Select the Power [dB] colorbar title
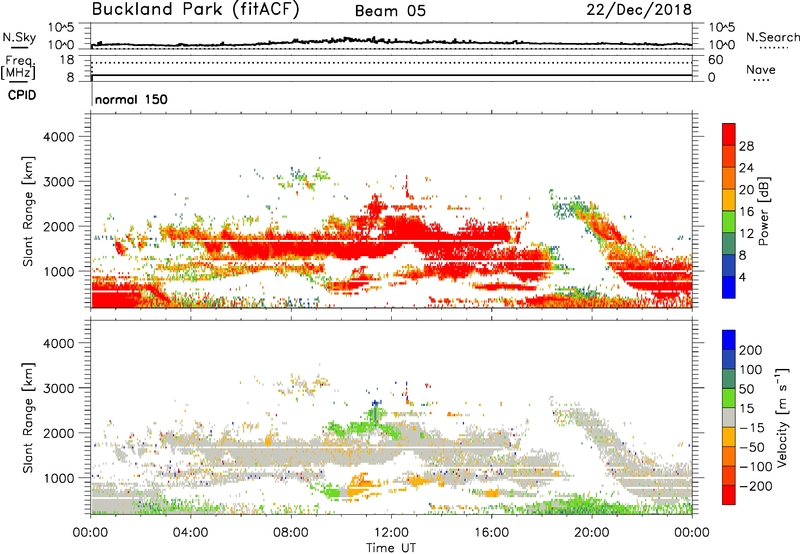This screenshot has height=554, width=800. tap(763, 211)
